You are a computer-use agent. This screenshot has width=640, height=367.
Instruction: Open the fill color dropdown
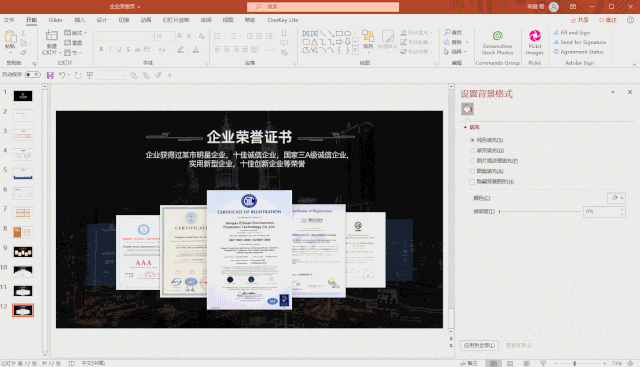coord(616,198)
